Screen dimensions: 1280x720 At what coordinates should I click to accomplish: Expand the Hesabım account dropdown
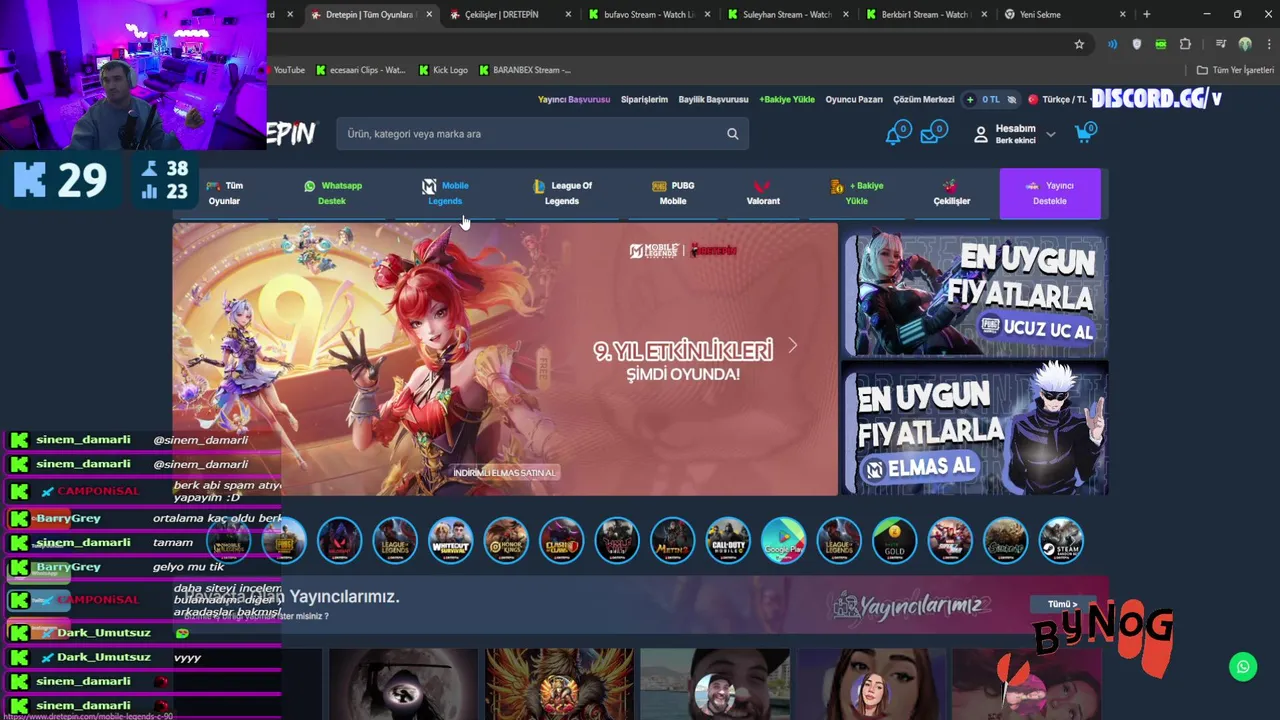click(x=1015, y=134)
